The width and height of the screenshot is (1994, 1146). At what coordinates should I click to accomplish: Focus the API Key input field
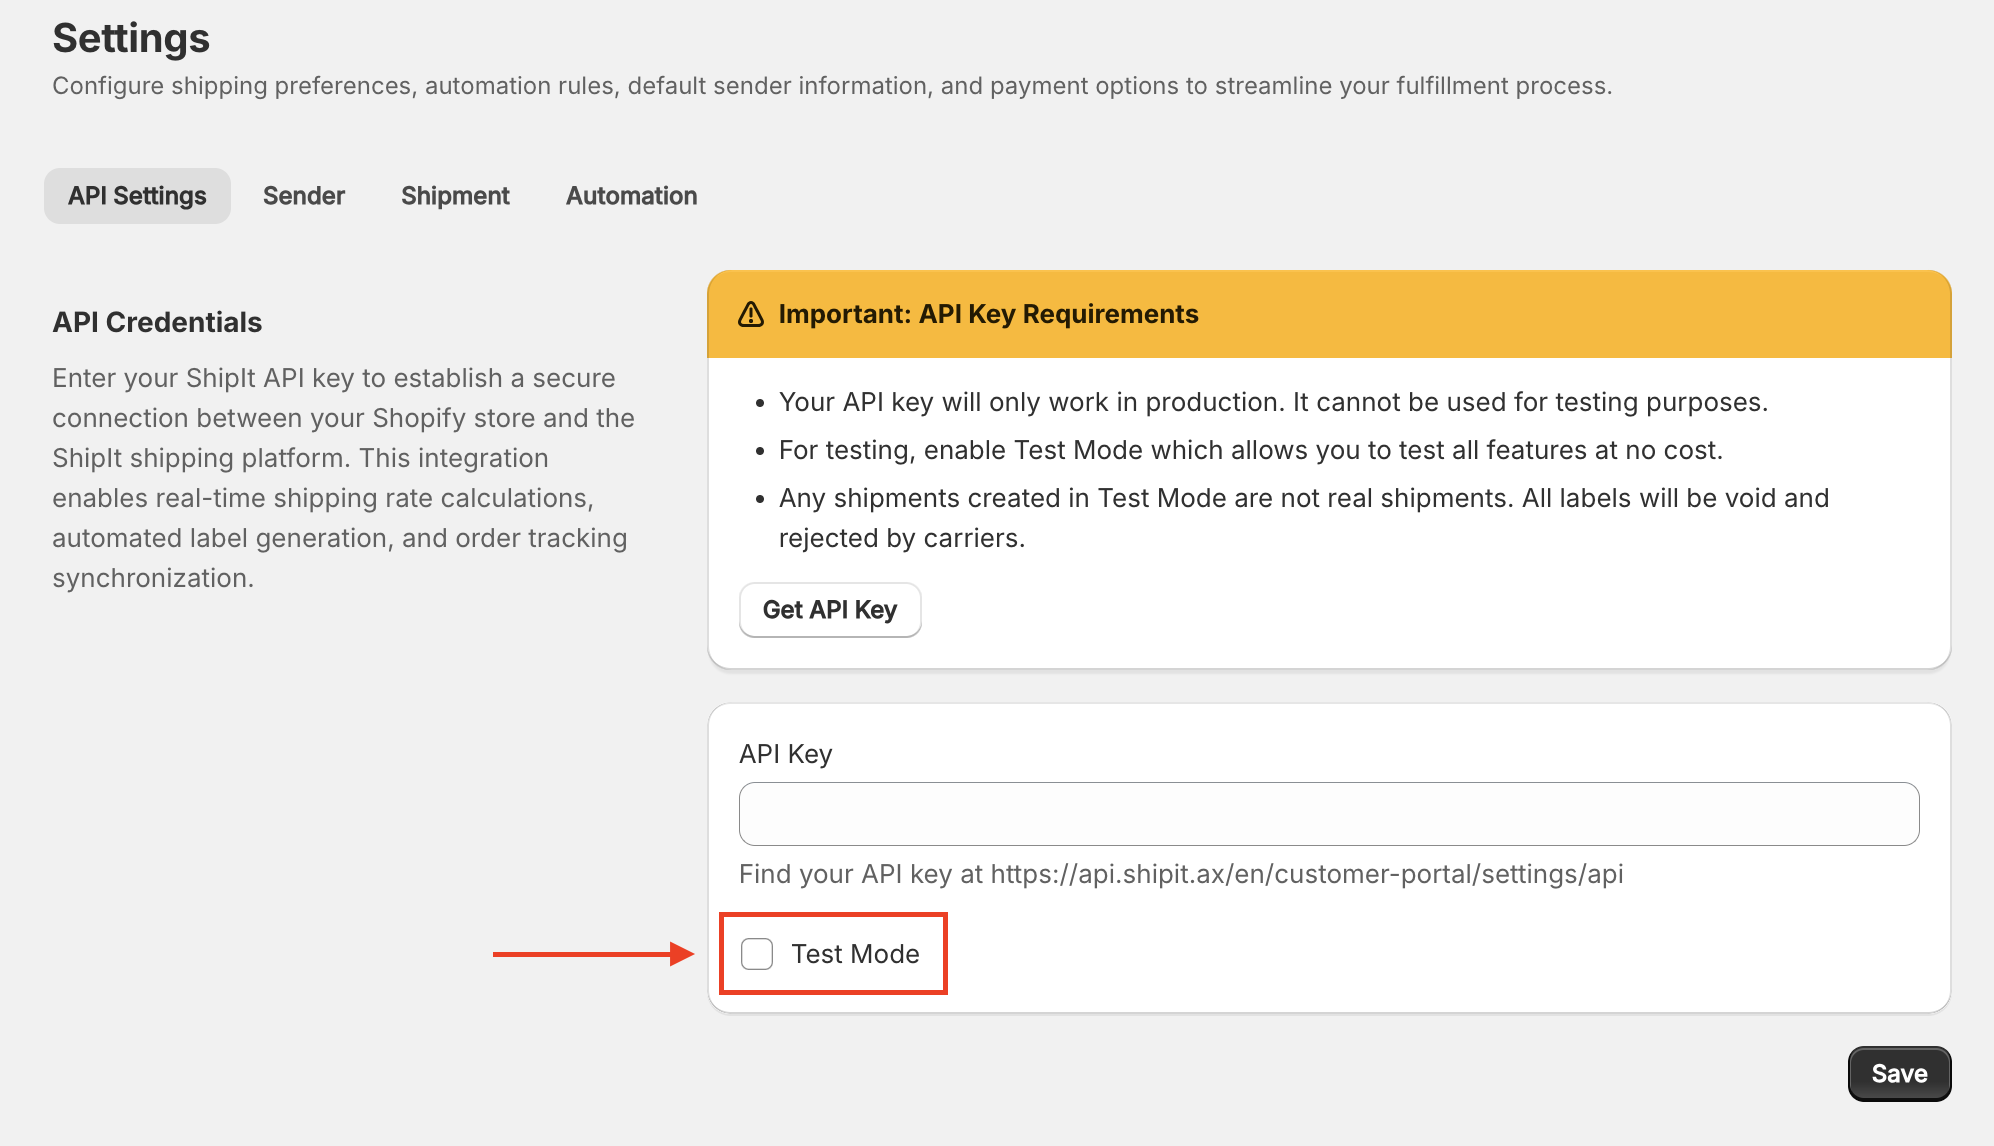pyautogui.click(x=1328, y=814)
